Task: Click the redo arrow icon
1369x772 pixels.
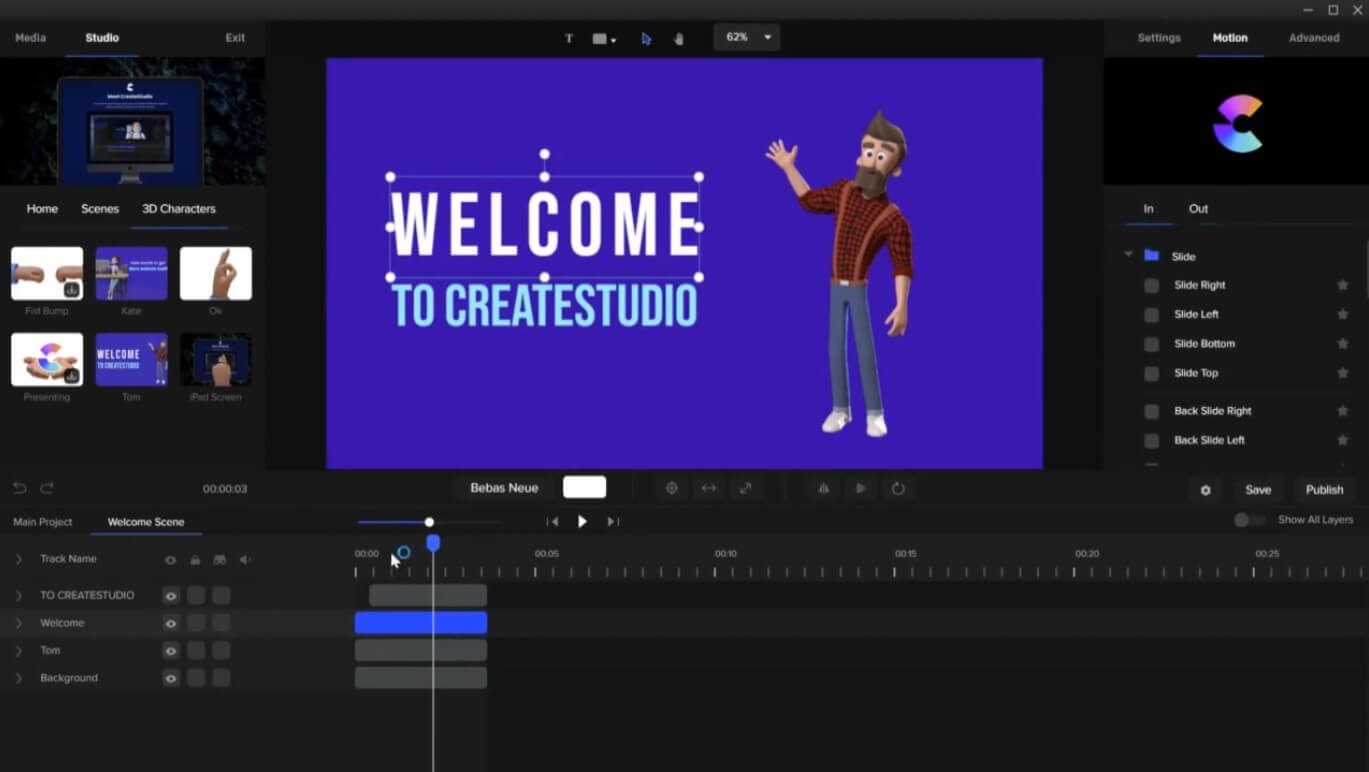Action: [x=47, y=488]
